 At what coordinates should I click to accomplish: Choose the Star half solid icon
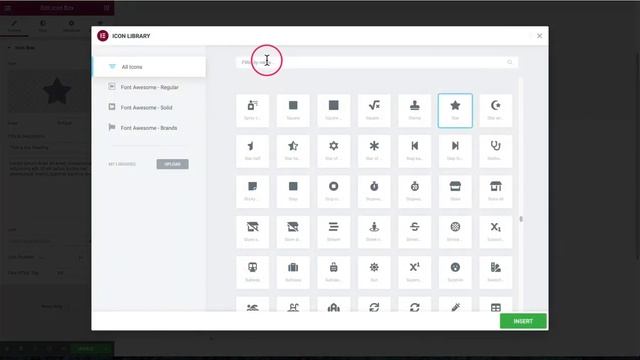pyautogui.click(x=252, y=151)
